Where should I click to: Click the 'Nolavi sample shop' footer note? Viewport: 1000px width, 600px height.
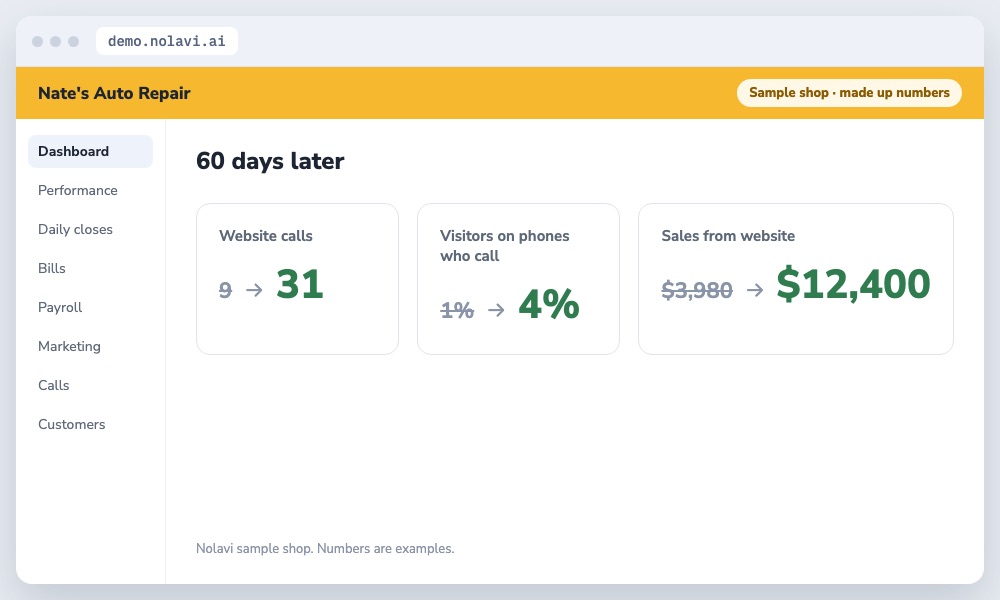point(325,548)
